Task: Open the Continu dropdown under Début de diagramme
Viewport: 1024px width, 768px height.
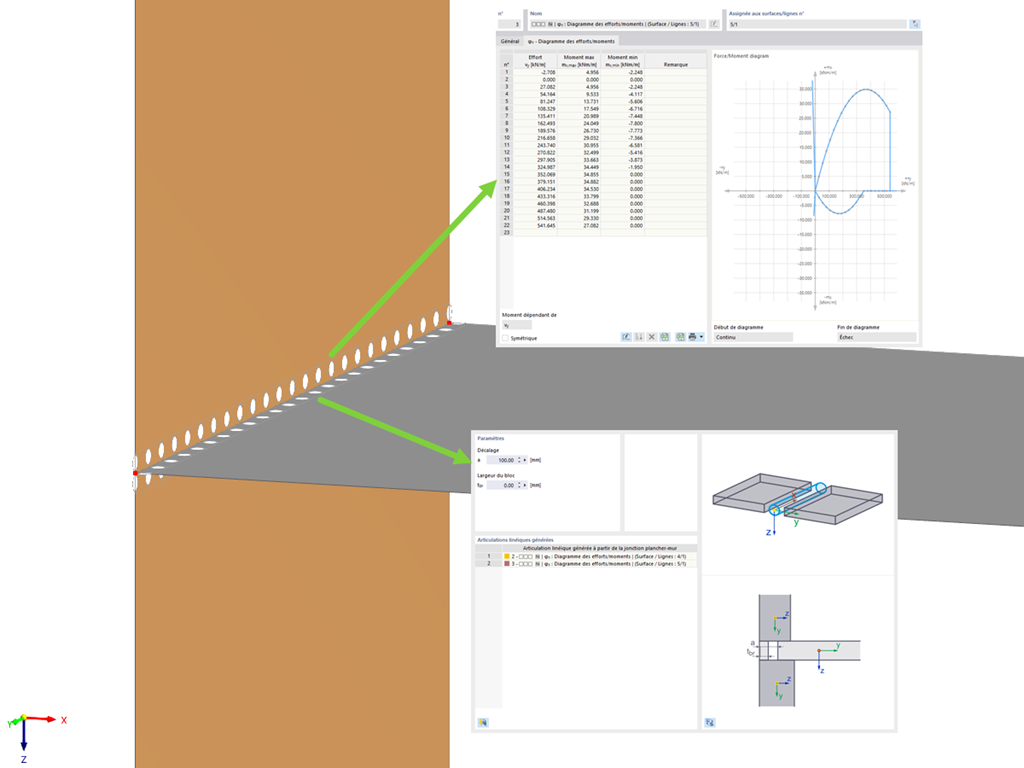Action: (x=753, y=337)
